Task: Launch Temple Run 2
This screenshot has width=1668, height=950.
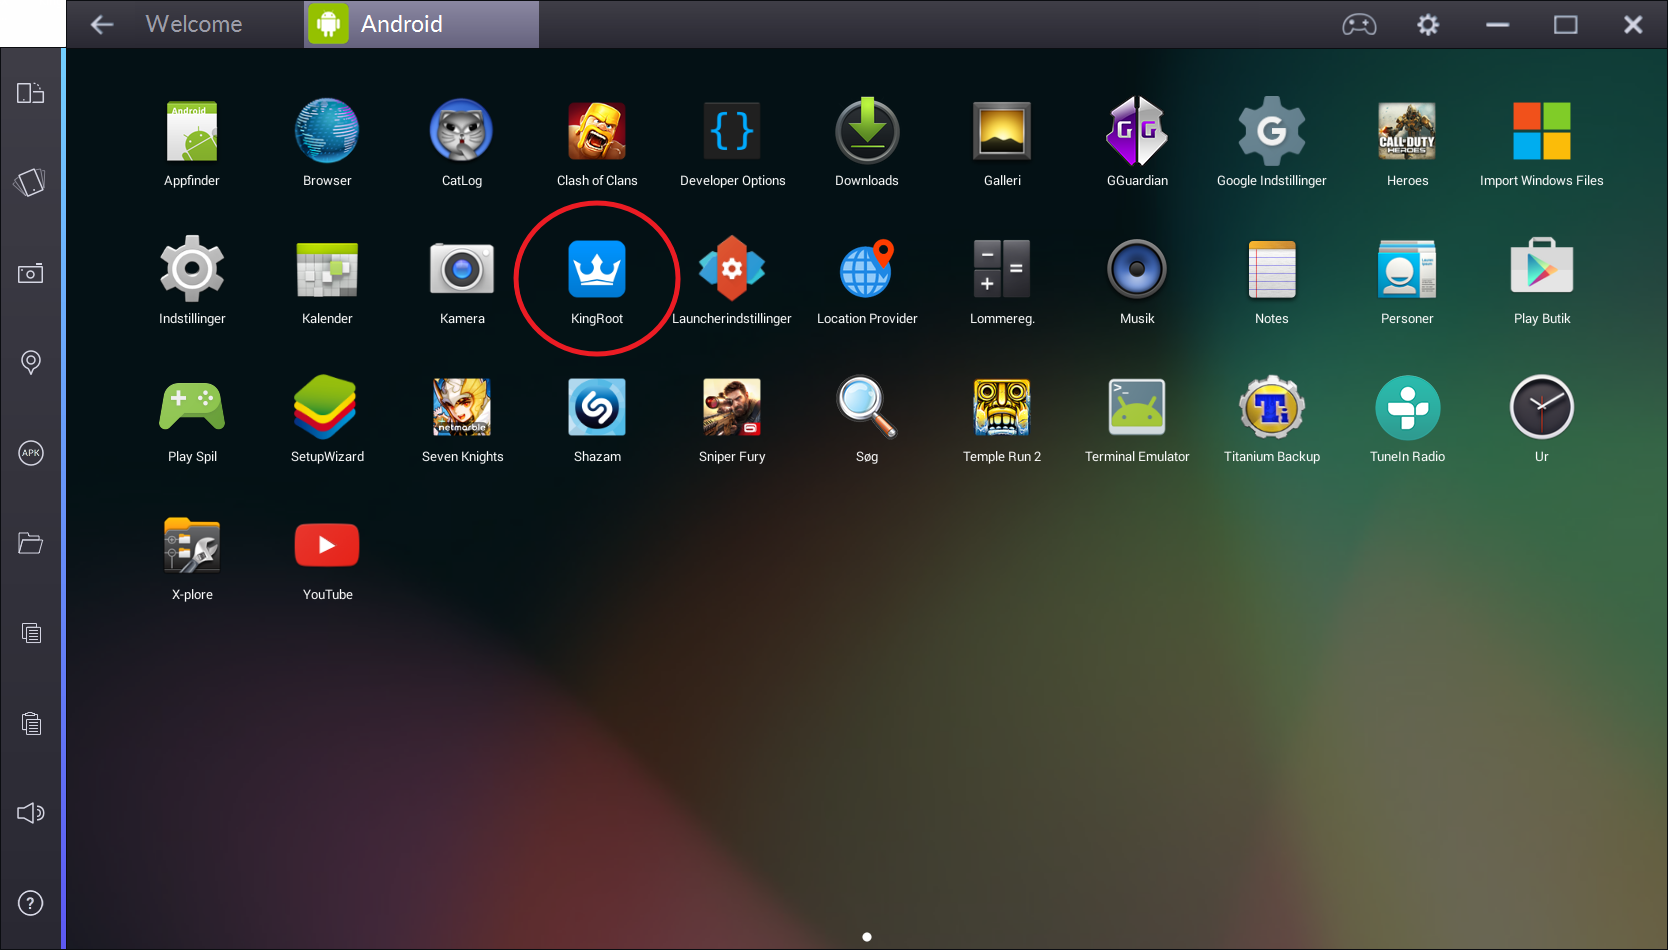Action: (x=1002, y=407)
